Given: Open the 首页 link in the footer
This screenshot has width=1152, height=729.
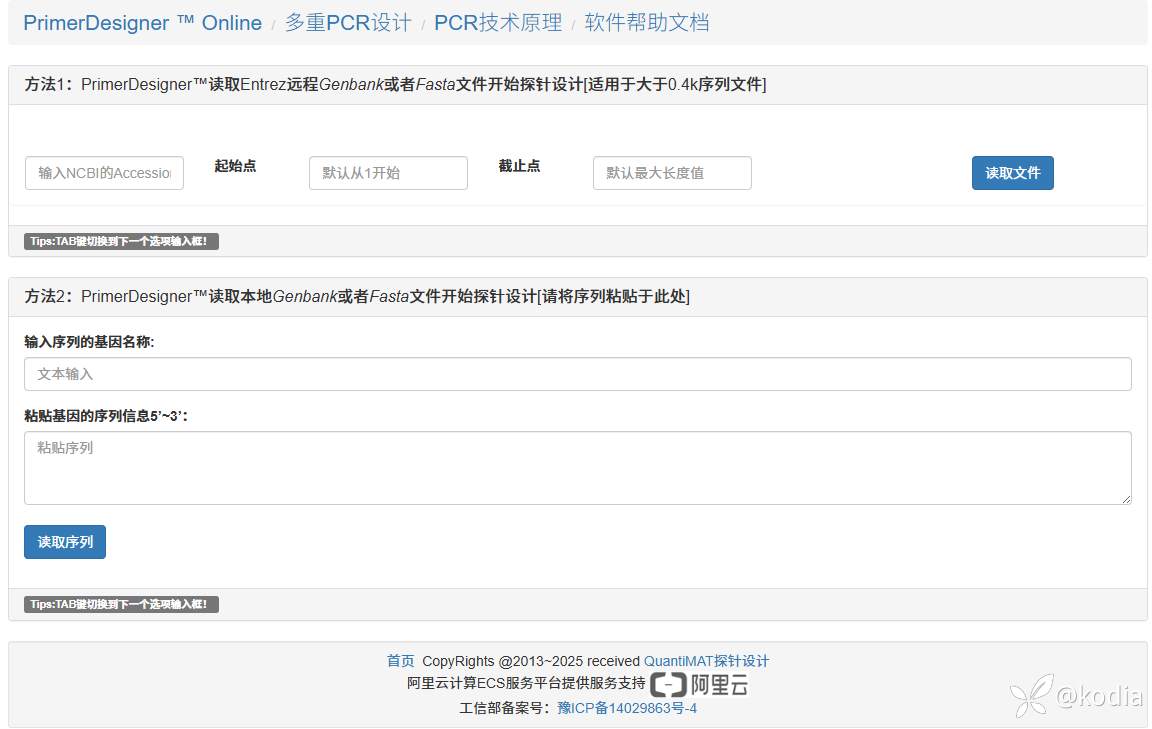Looking at the screenshot, I should [x=400, y=661].
